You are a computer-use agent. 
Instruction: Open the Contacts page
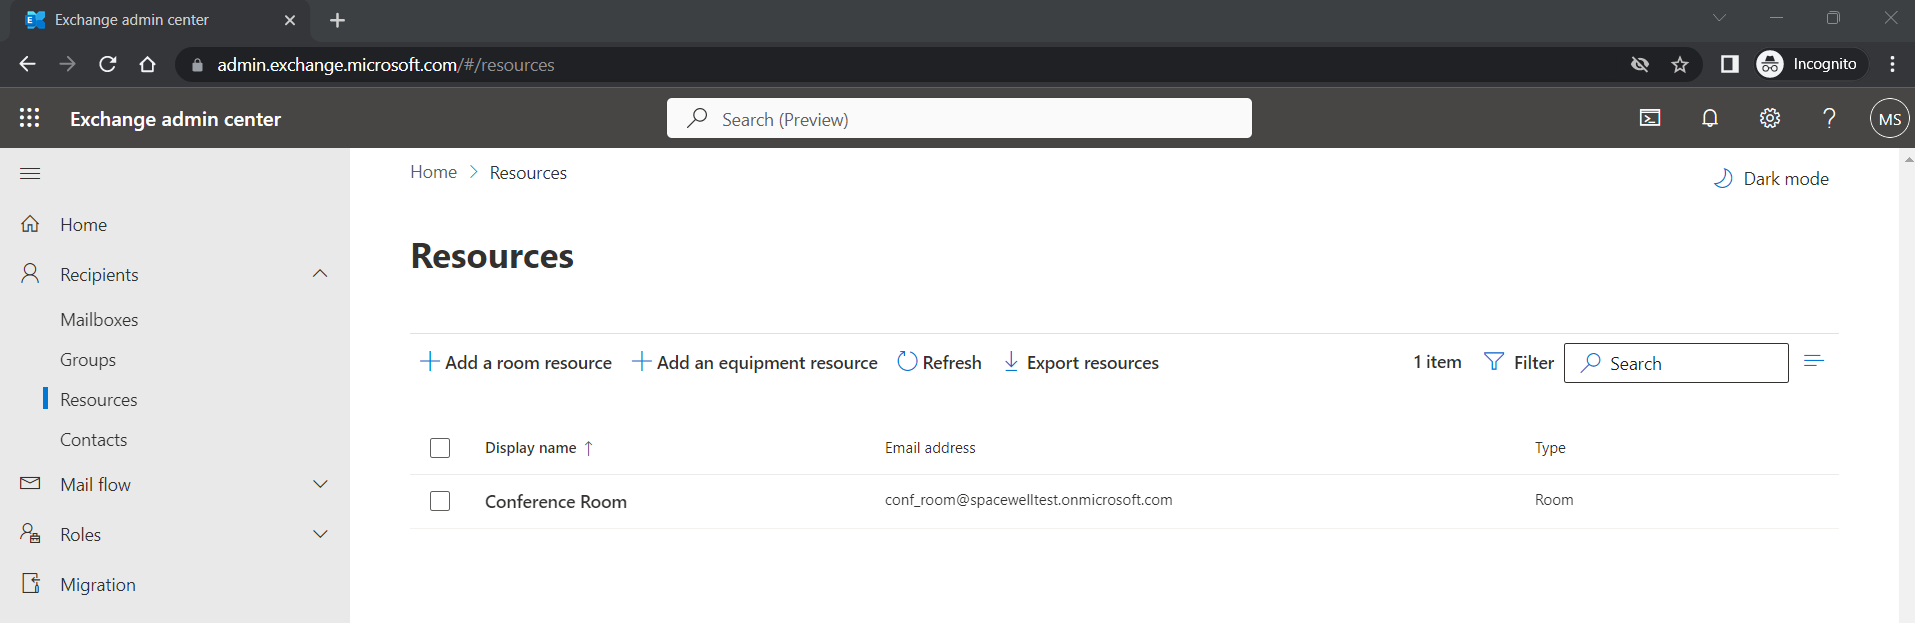pyautogui.click(x=93, y=440)
